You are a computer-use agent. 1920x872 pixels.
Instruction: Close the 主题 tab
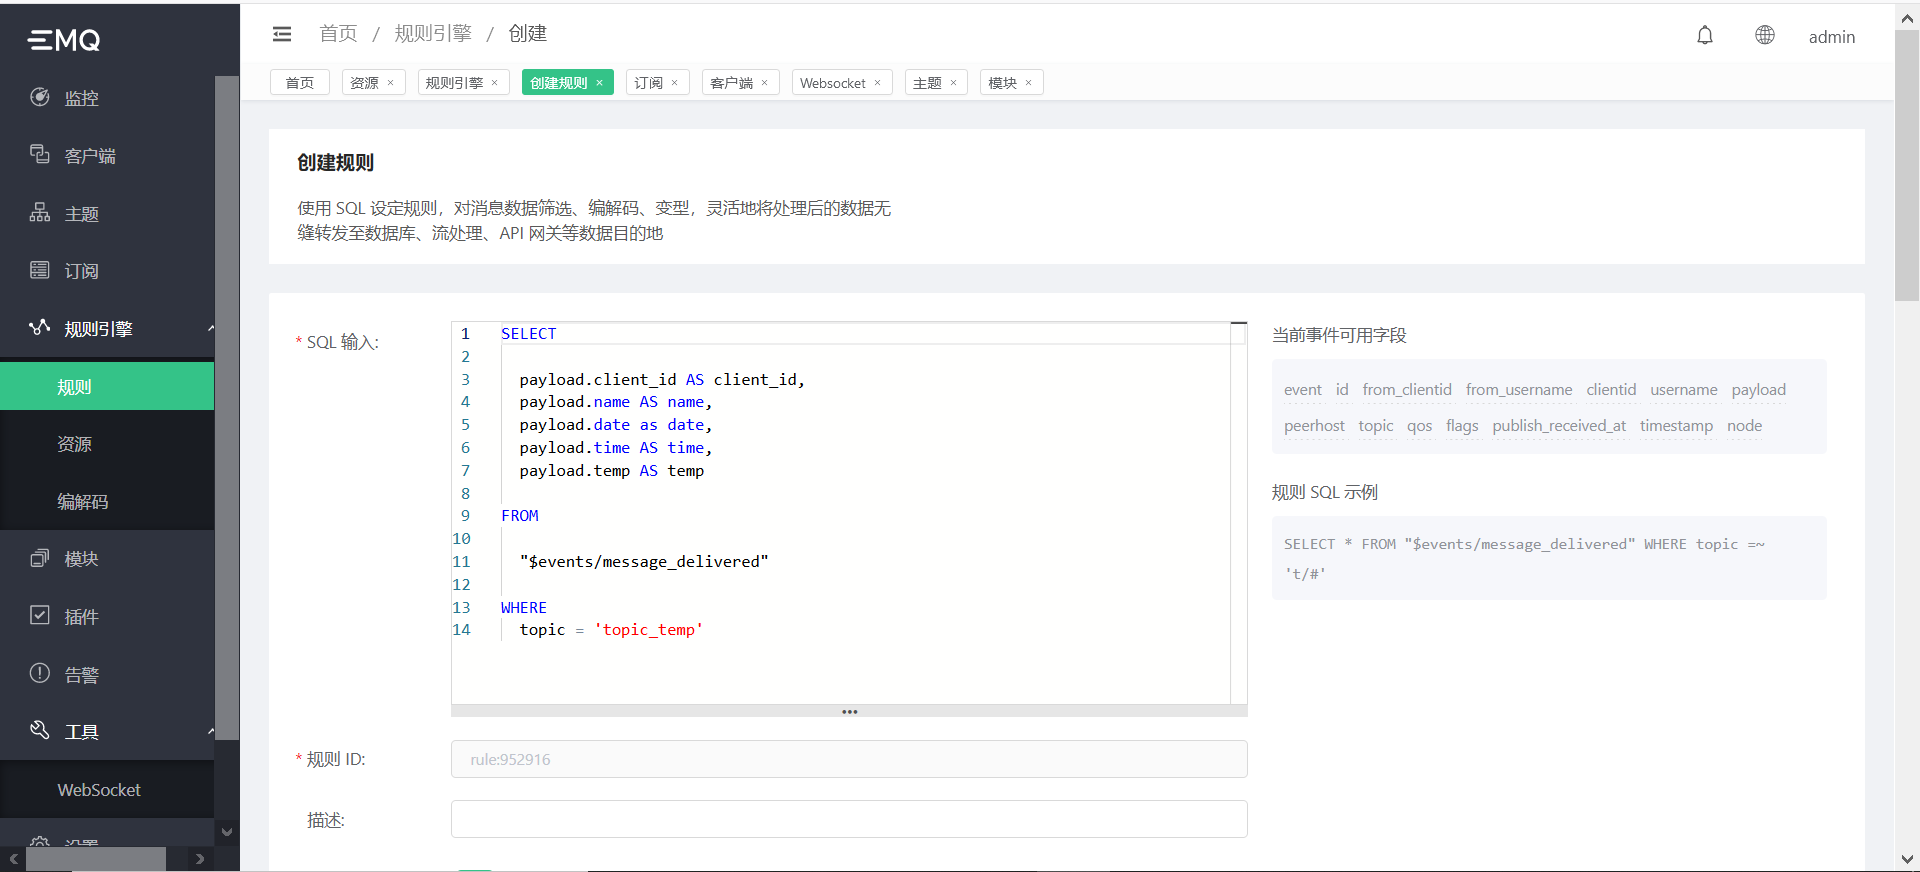953,83
